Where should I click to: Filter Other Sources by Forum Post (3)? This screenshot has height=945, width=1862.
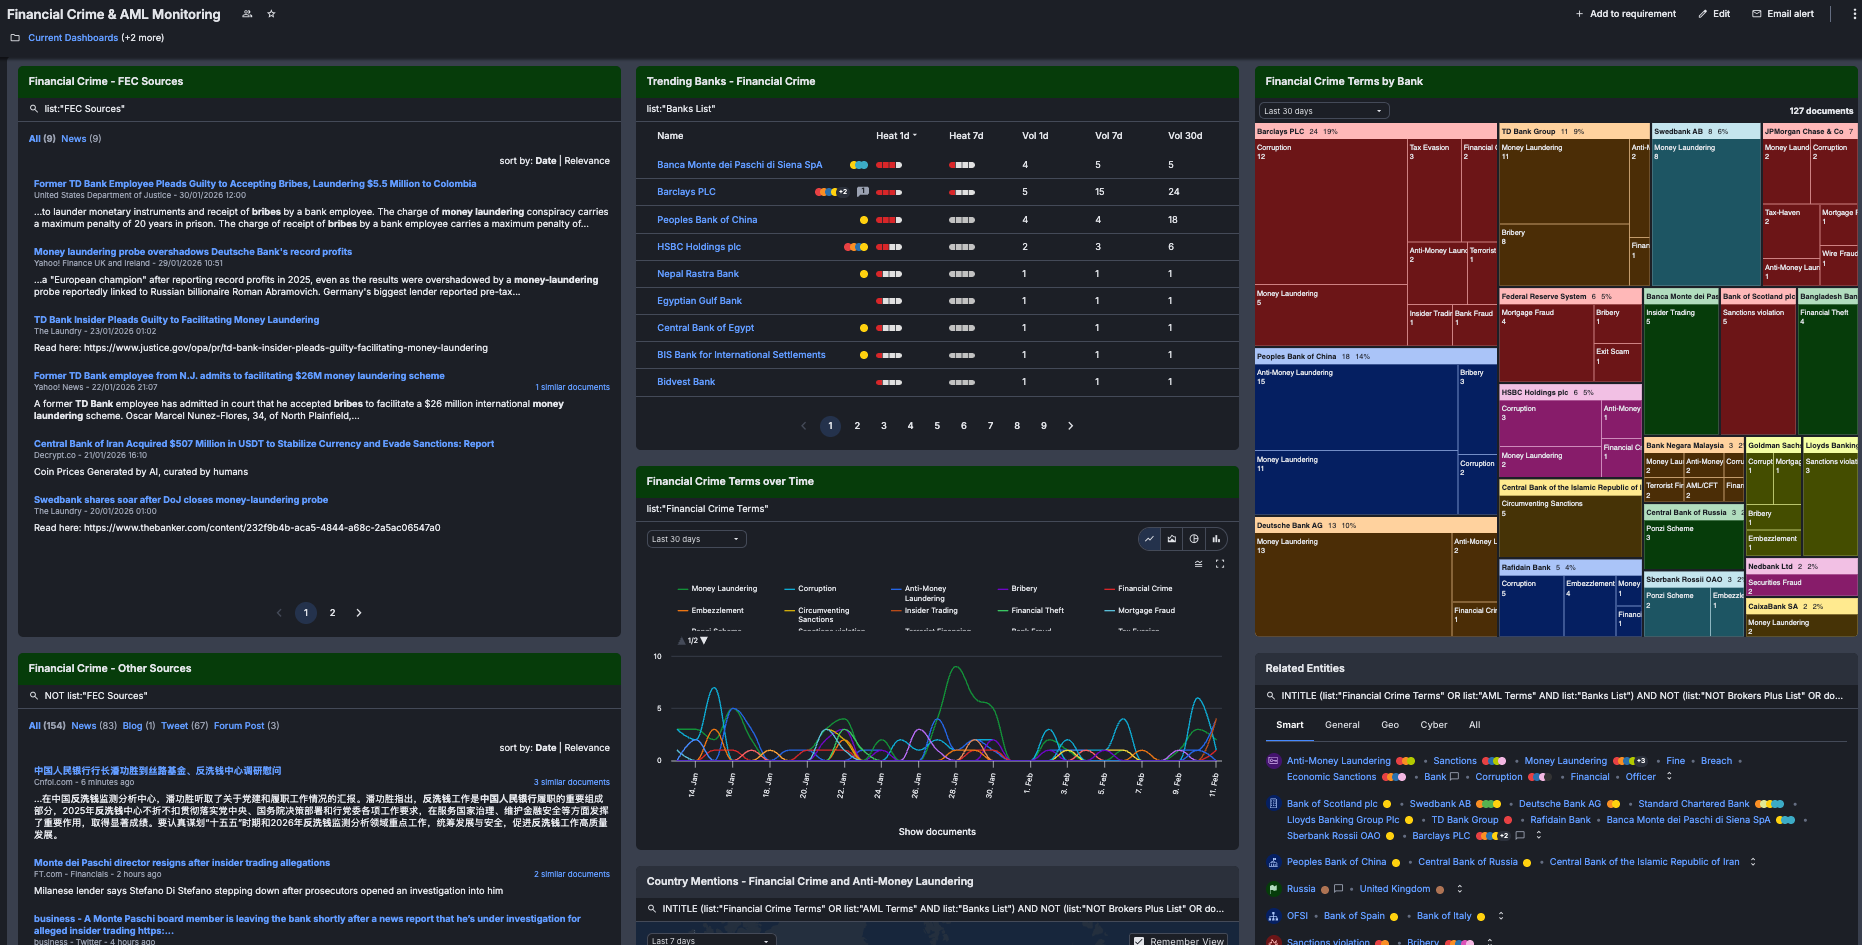pyautogui.click(x=247, y=726)
